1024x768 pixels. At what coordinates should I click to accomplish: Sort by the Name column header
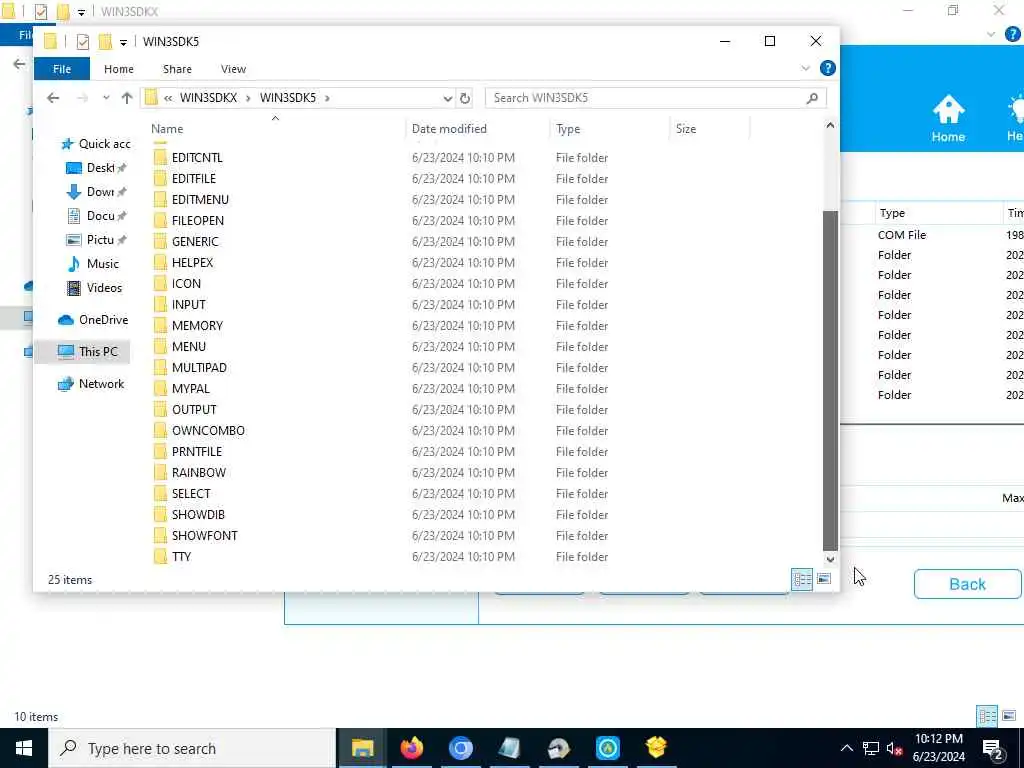coord(167,129)
